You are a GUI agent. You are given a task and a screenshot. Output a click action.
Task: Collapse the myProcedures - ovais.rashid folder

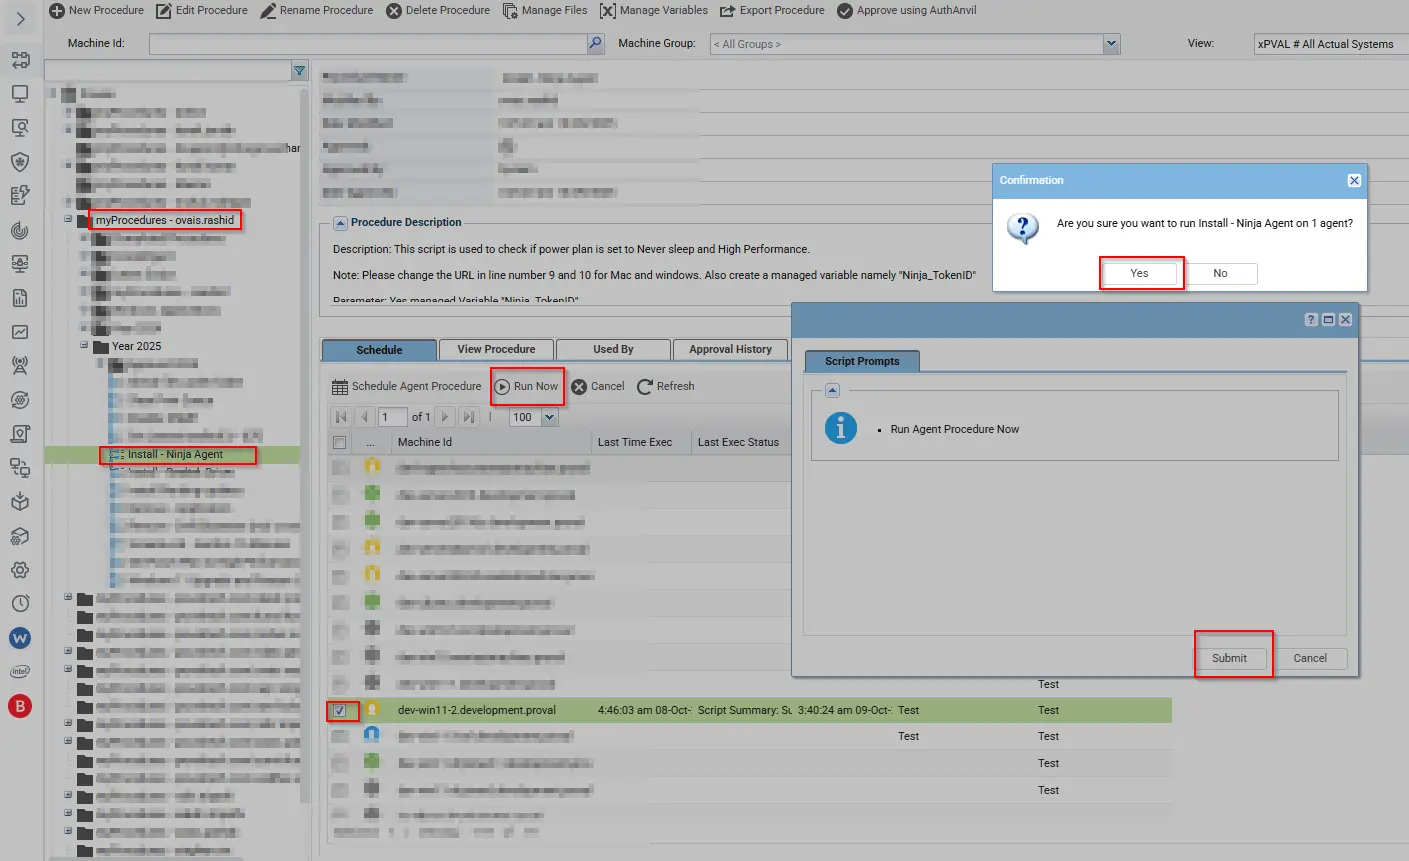pos(68,219)
